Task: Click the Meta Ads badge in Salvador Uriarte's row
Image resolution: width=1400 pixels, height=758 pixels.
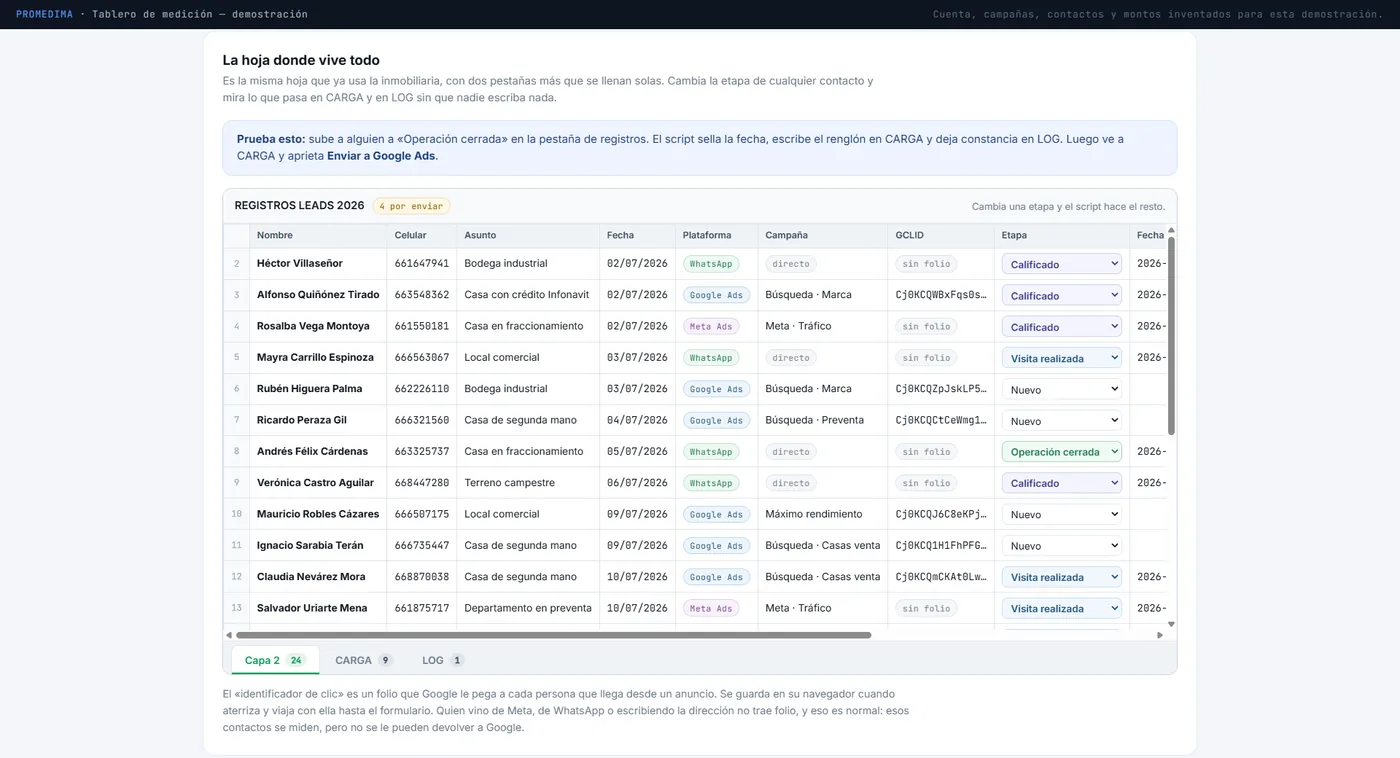Action: pos(711,608)
